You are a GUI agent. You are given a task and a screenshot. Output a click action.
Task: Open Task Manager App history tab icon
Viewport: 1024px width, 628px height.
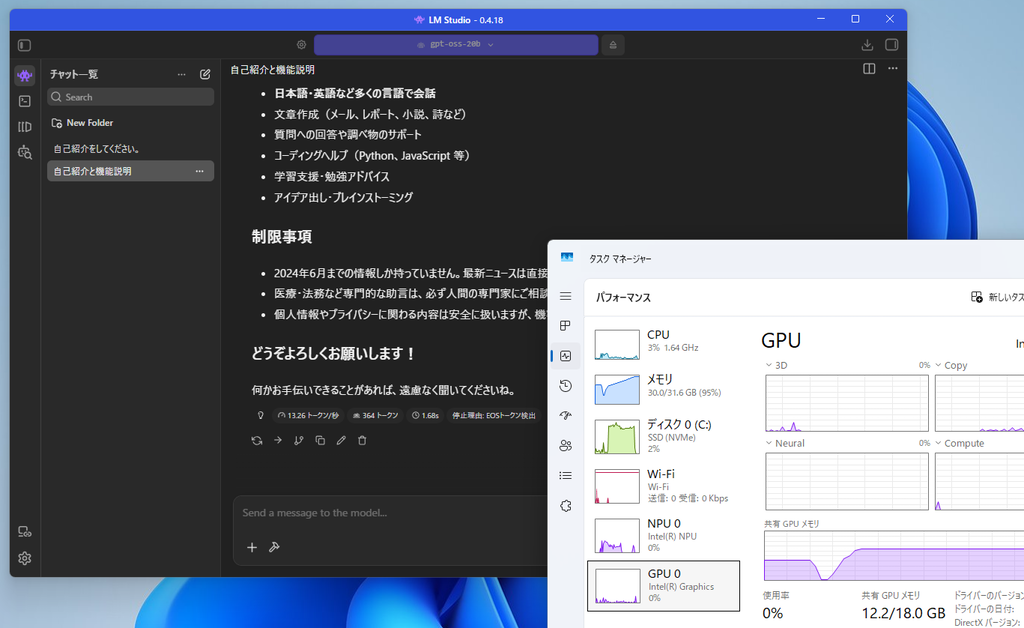566,386
